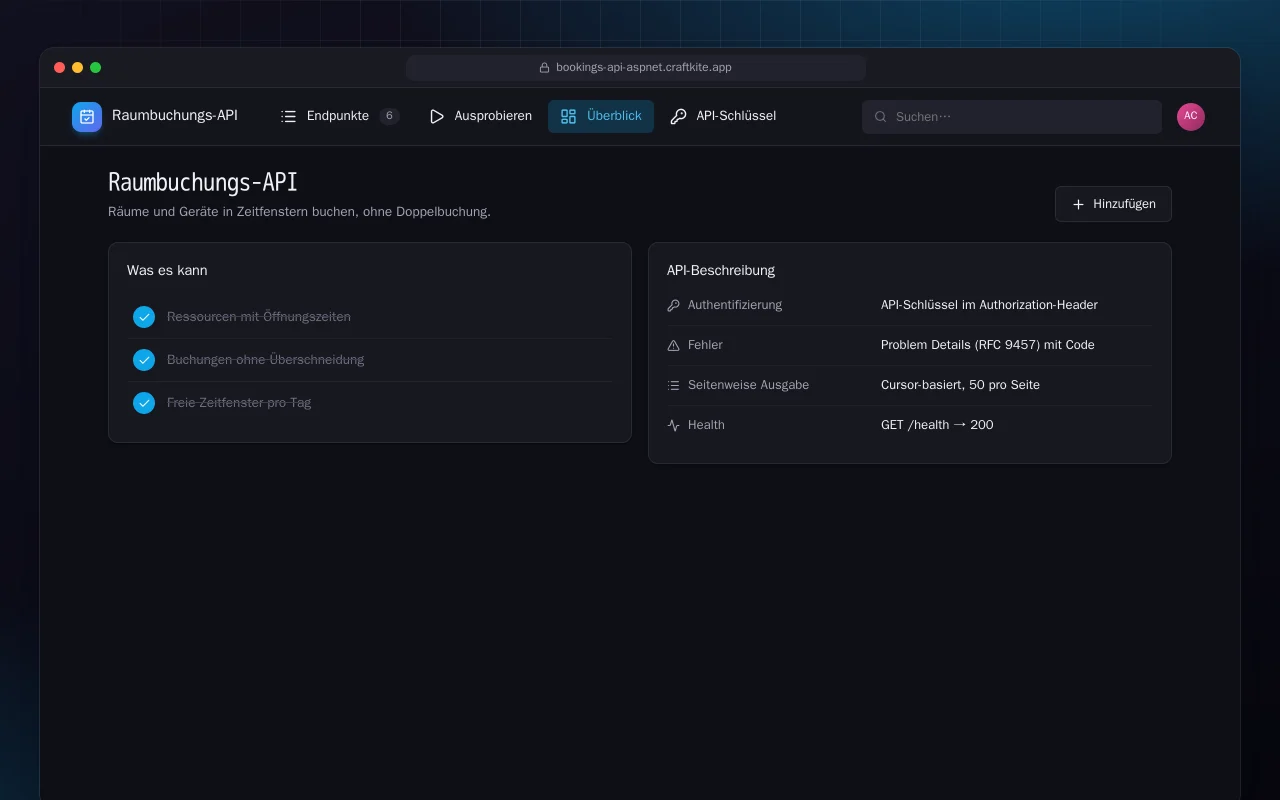Click the Authentifizierung label
The image size is (1280, 800).
735,305
